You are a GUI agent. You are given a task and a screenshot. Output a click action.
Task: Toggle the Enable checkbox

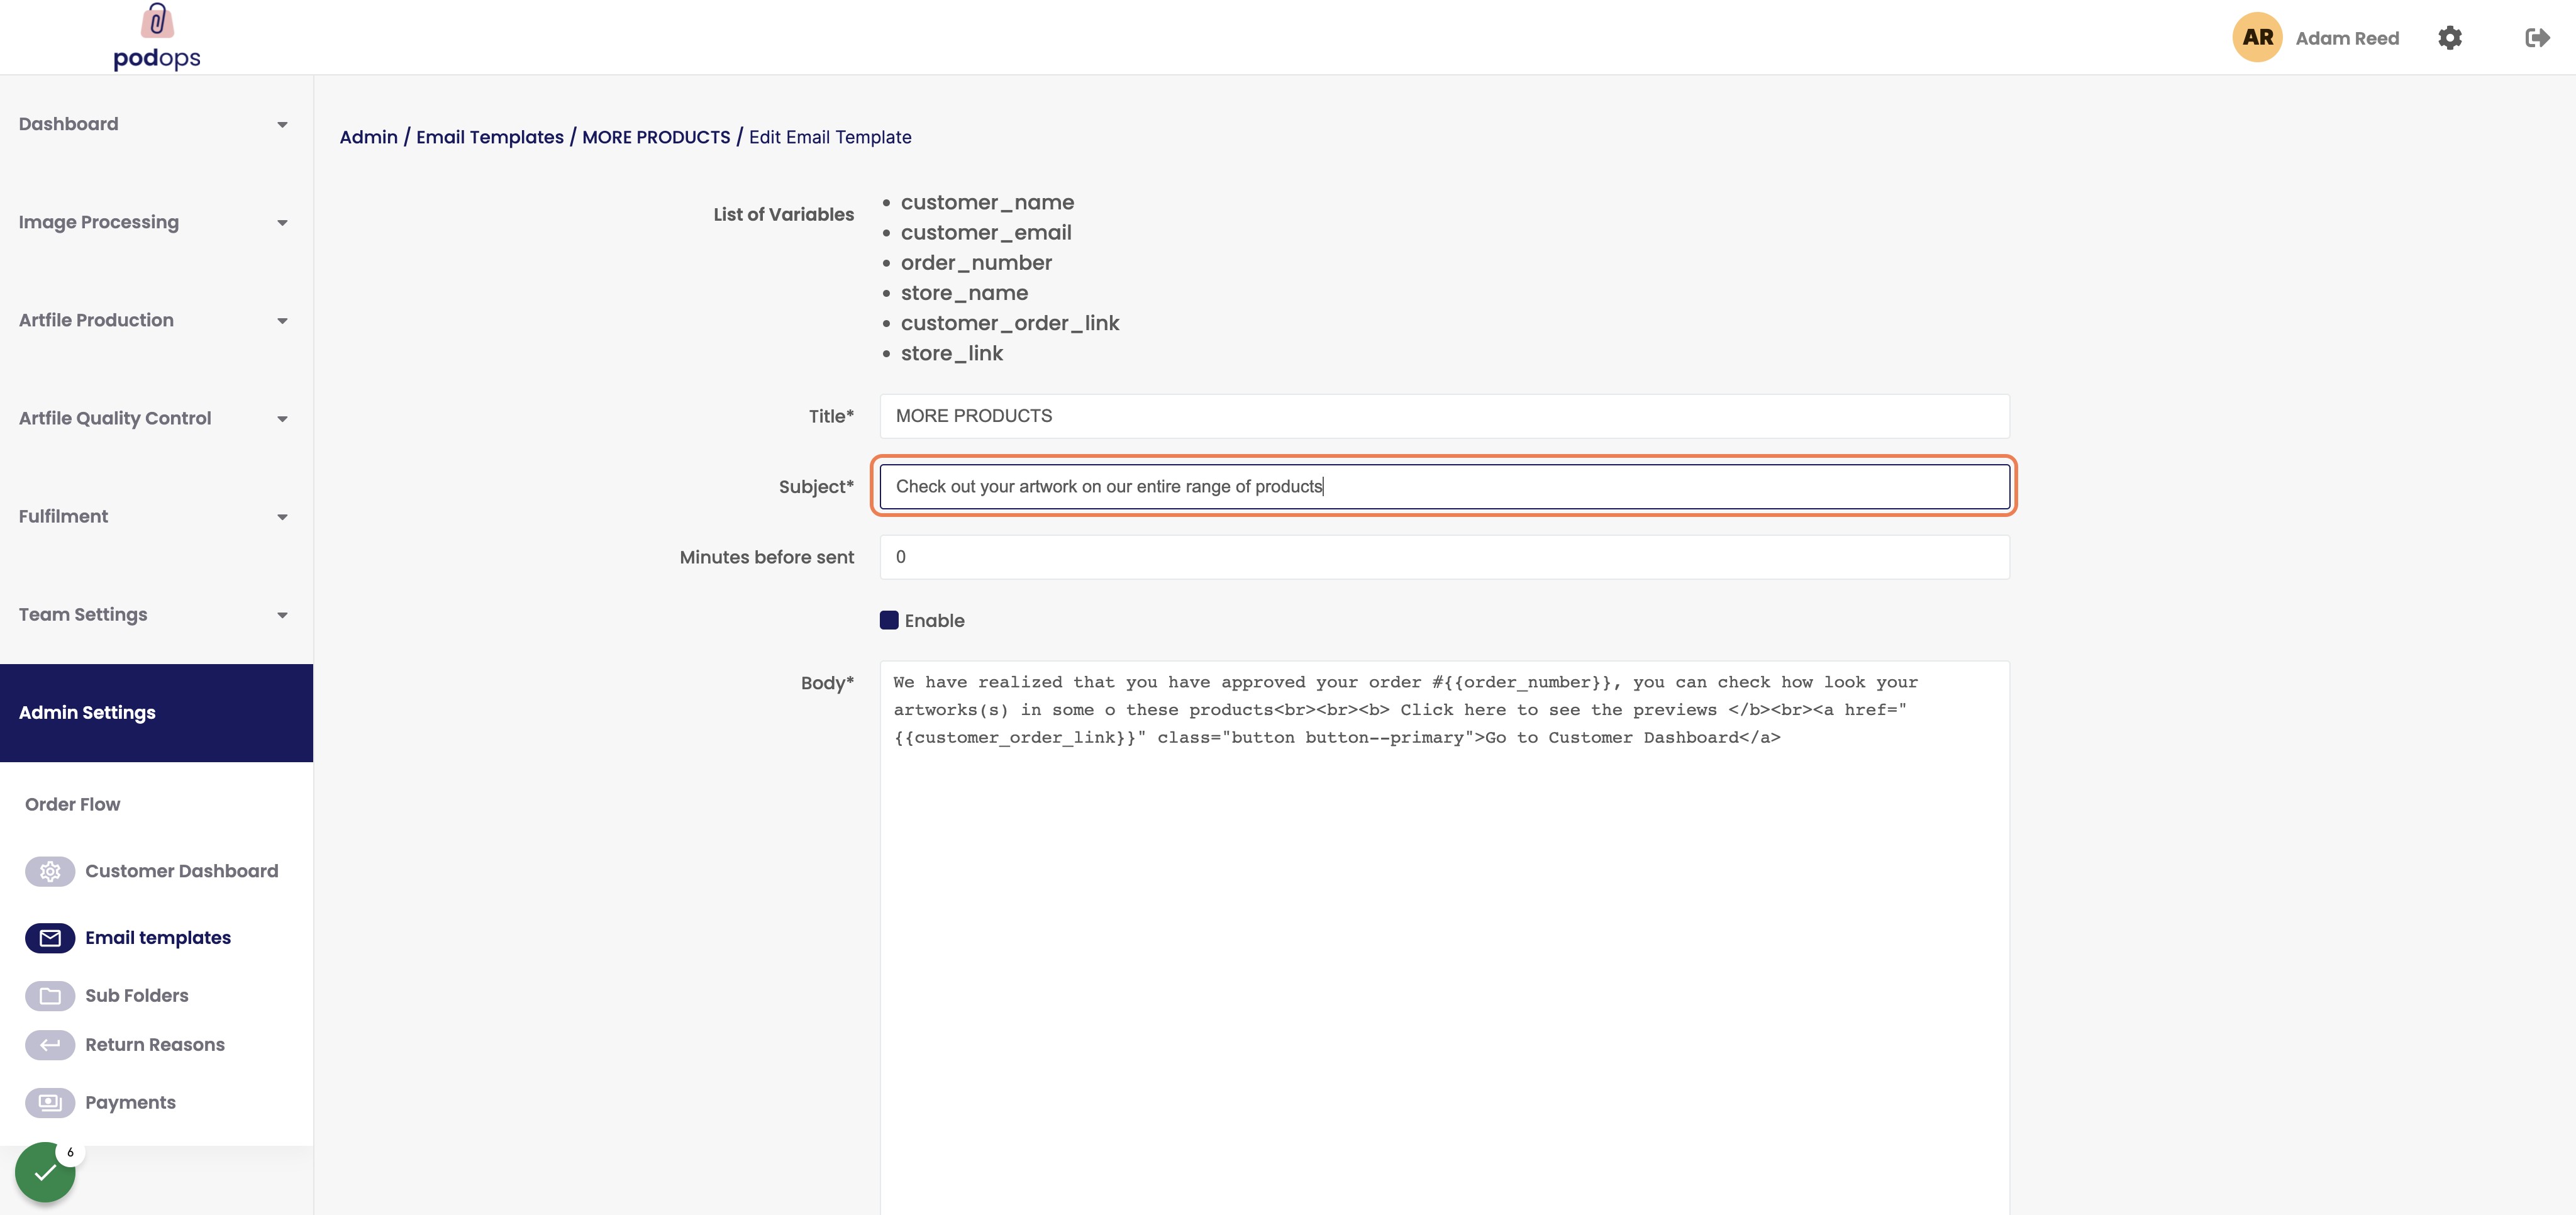(889, 620)
